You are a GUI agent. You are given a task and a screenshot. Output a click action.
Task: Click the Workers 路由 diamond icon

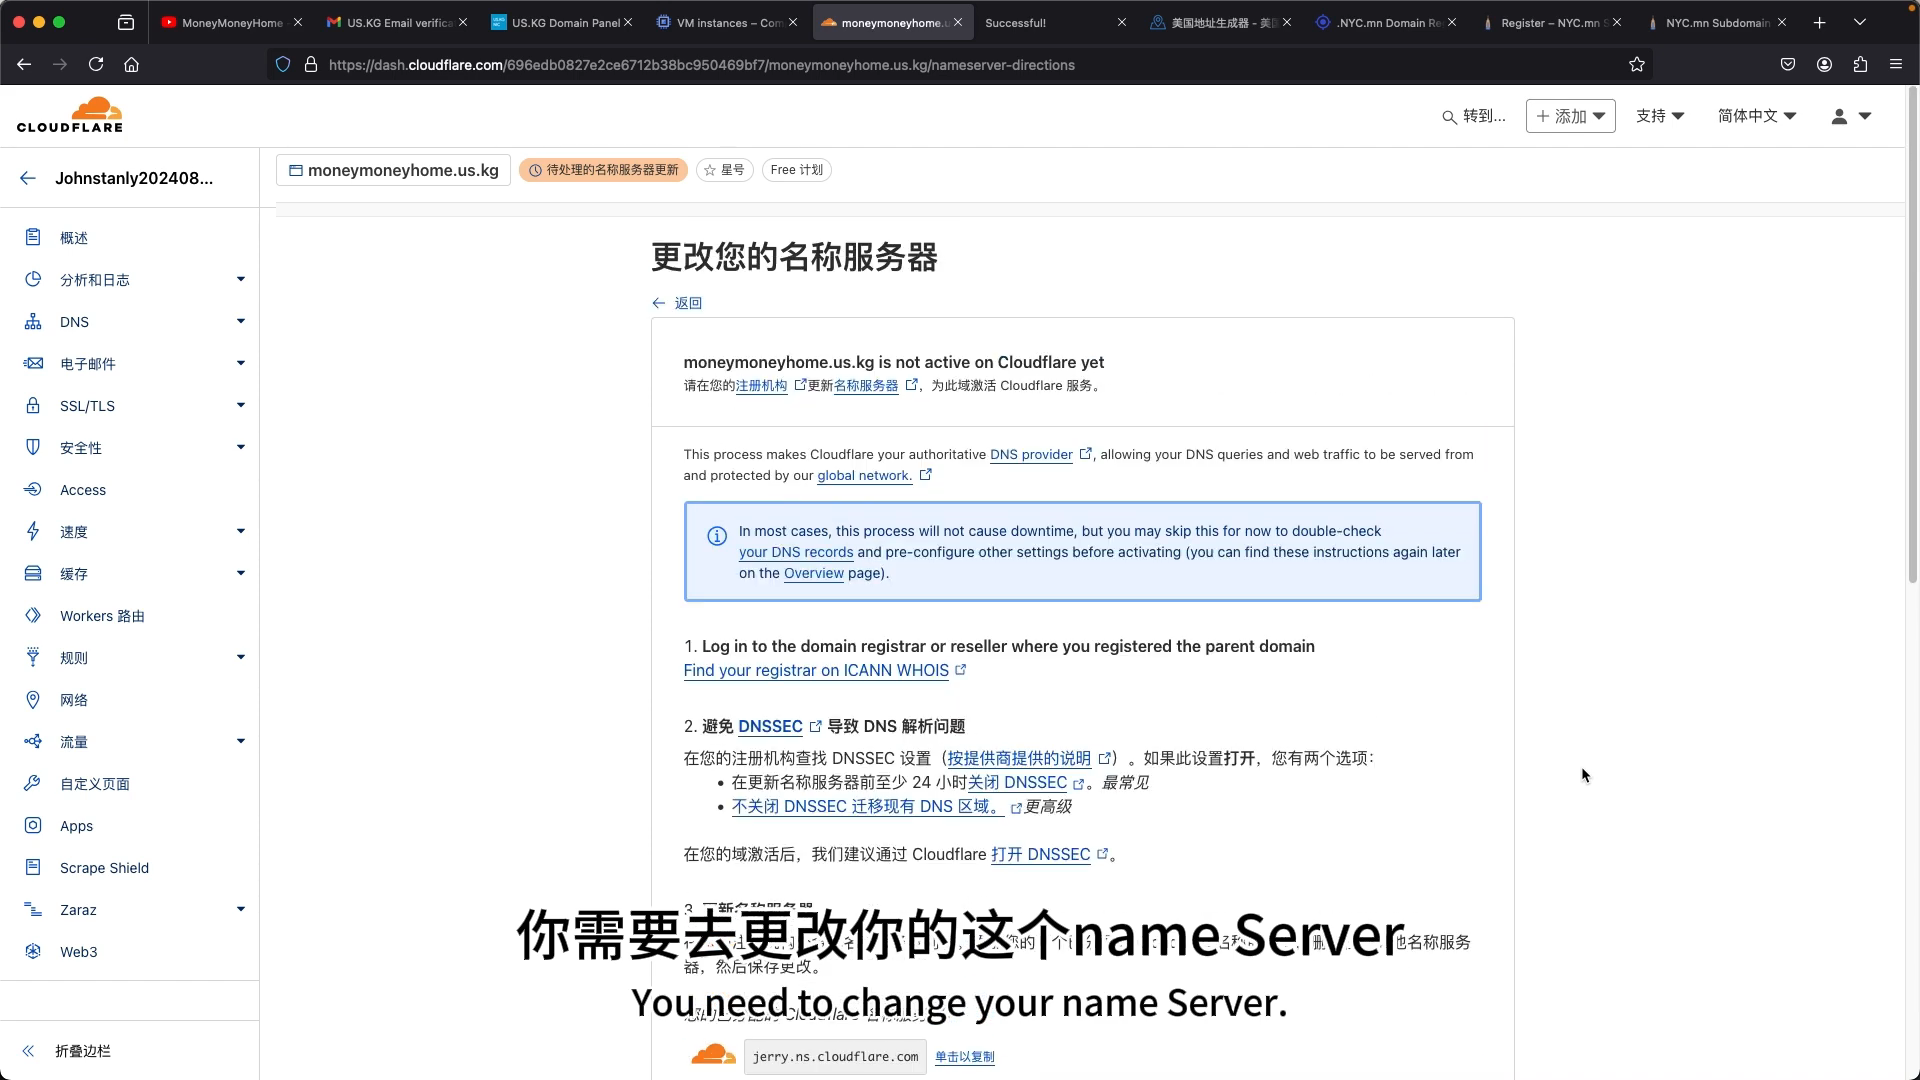click(x=33, y=615)
